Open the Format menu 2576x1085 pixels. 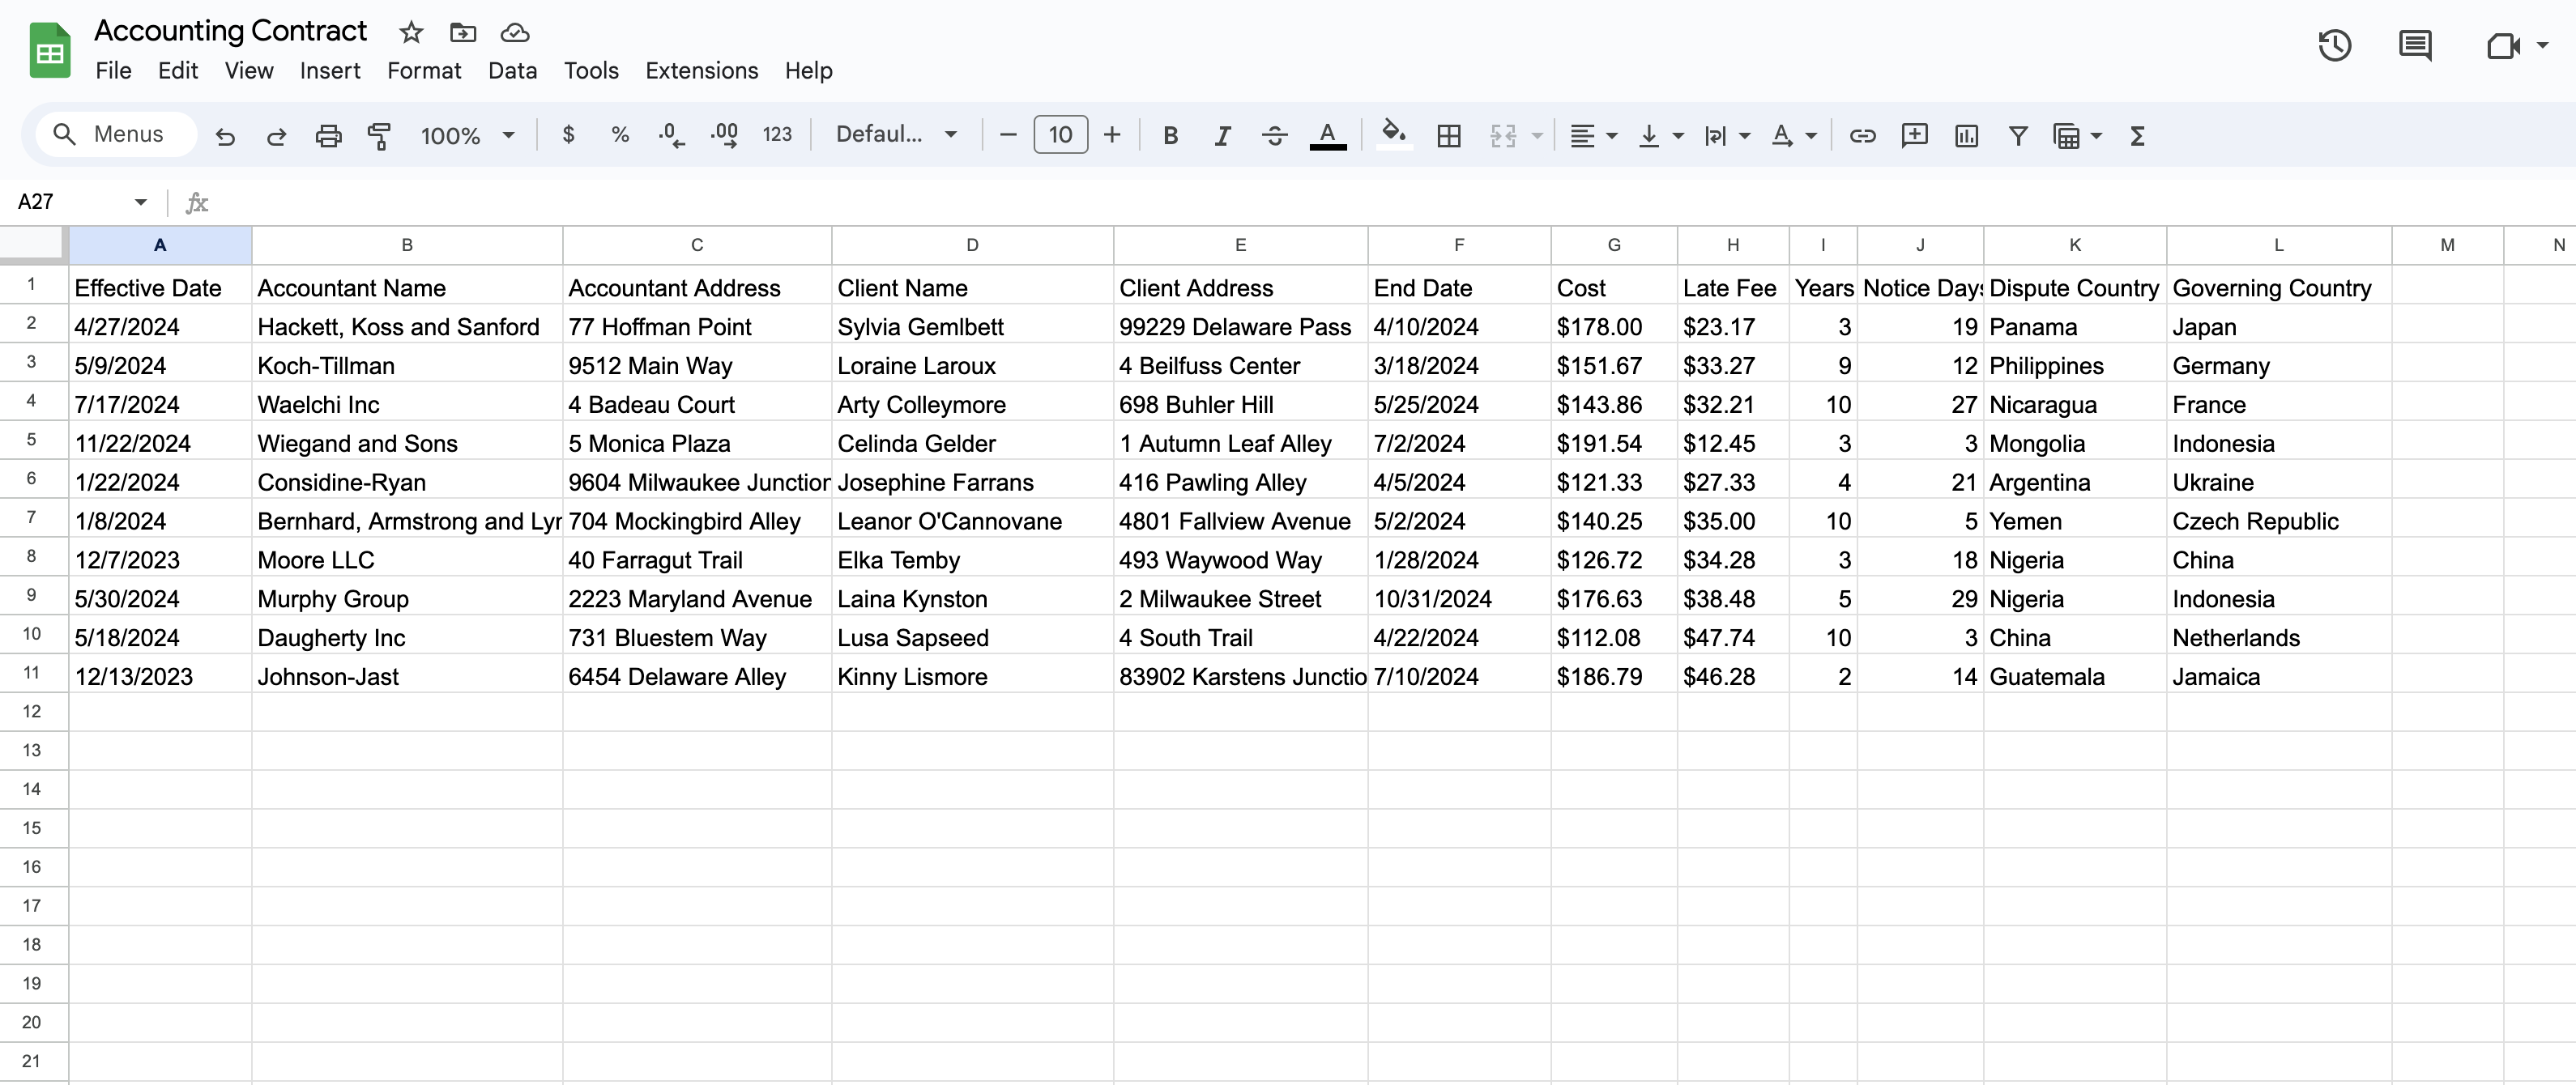click(424, 70)
